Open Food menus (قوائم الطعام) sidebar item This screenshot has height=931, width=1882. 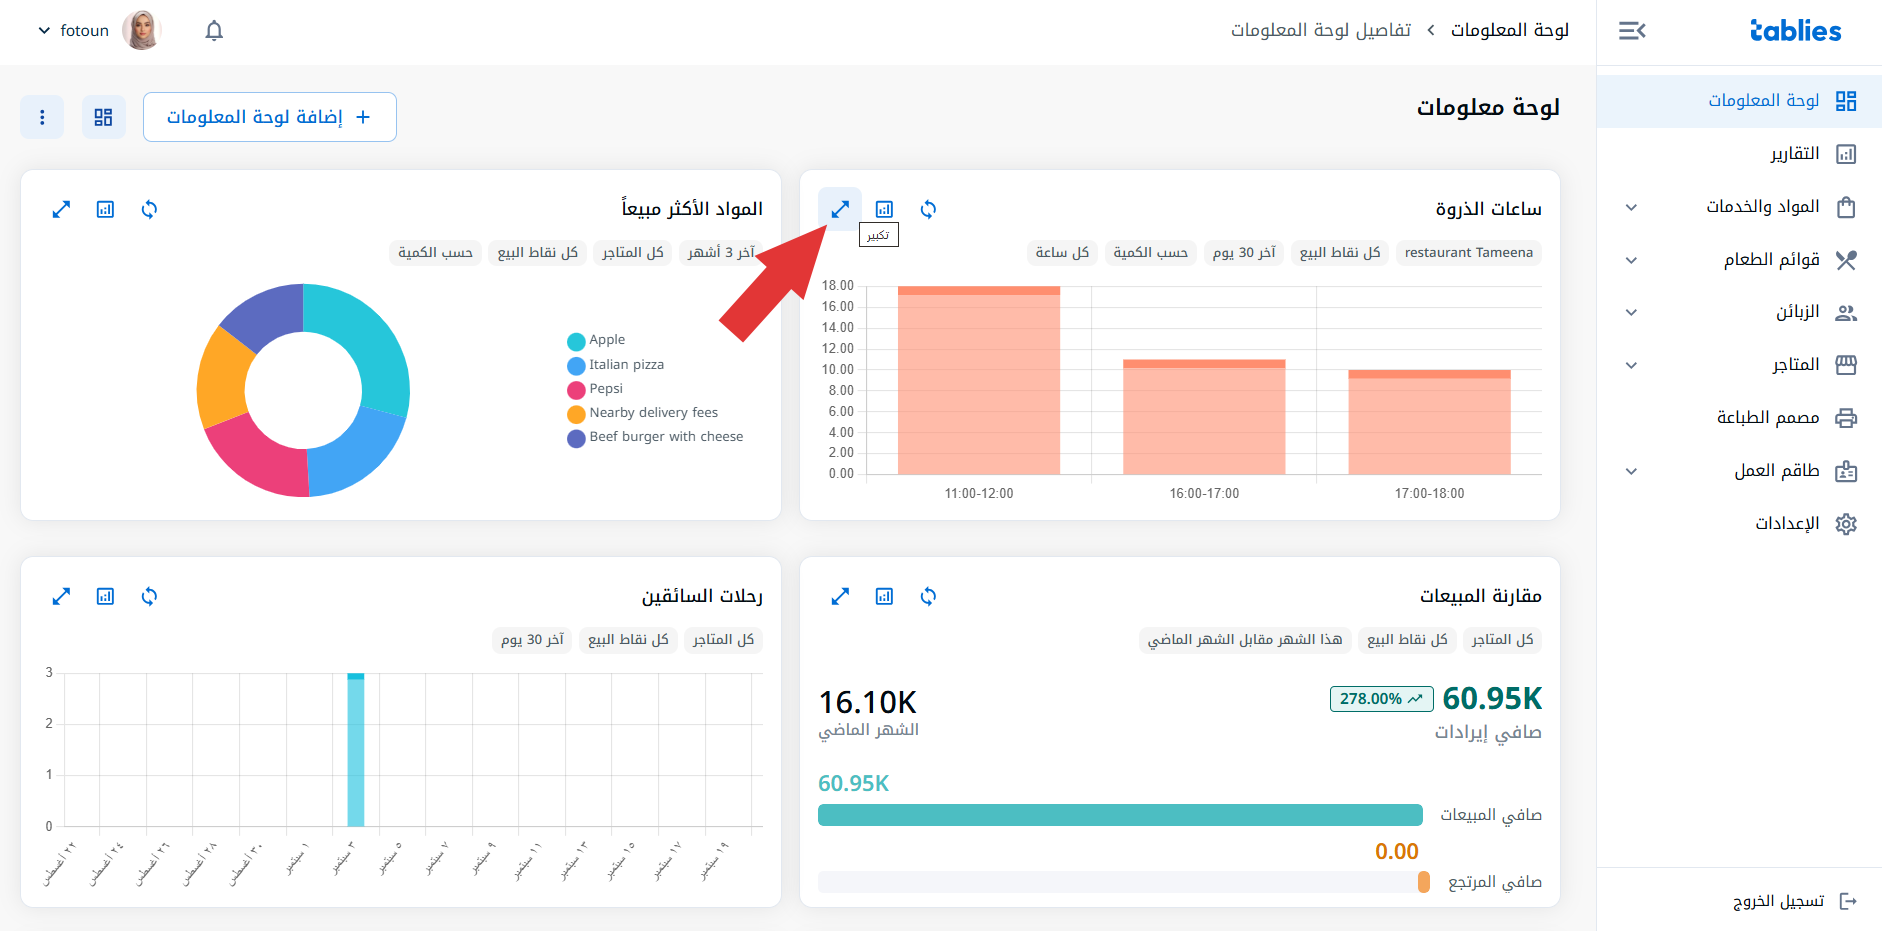click(1740, 260)
